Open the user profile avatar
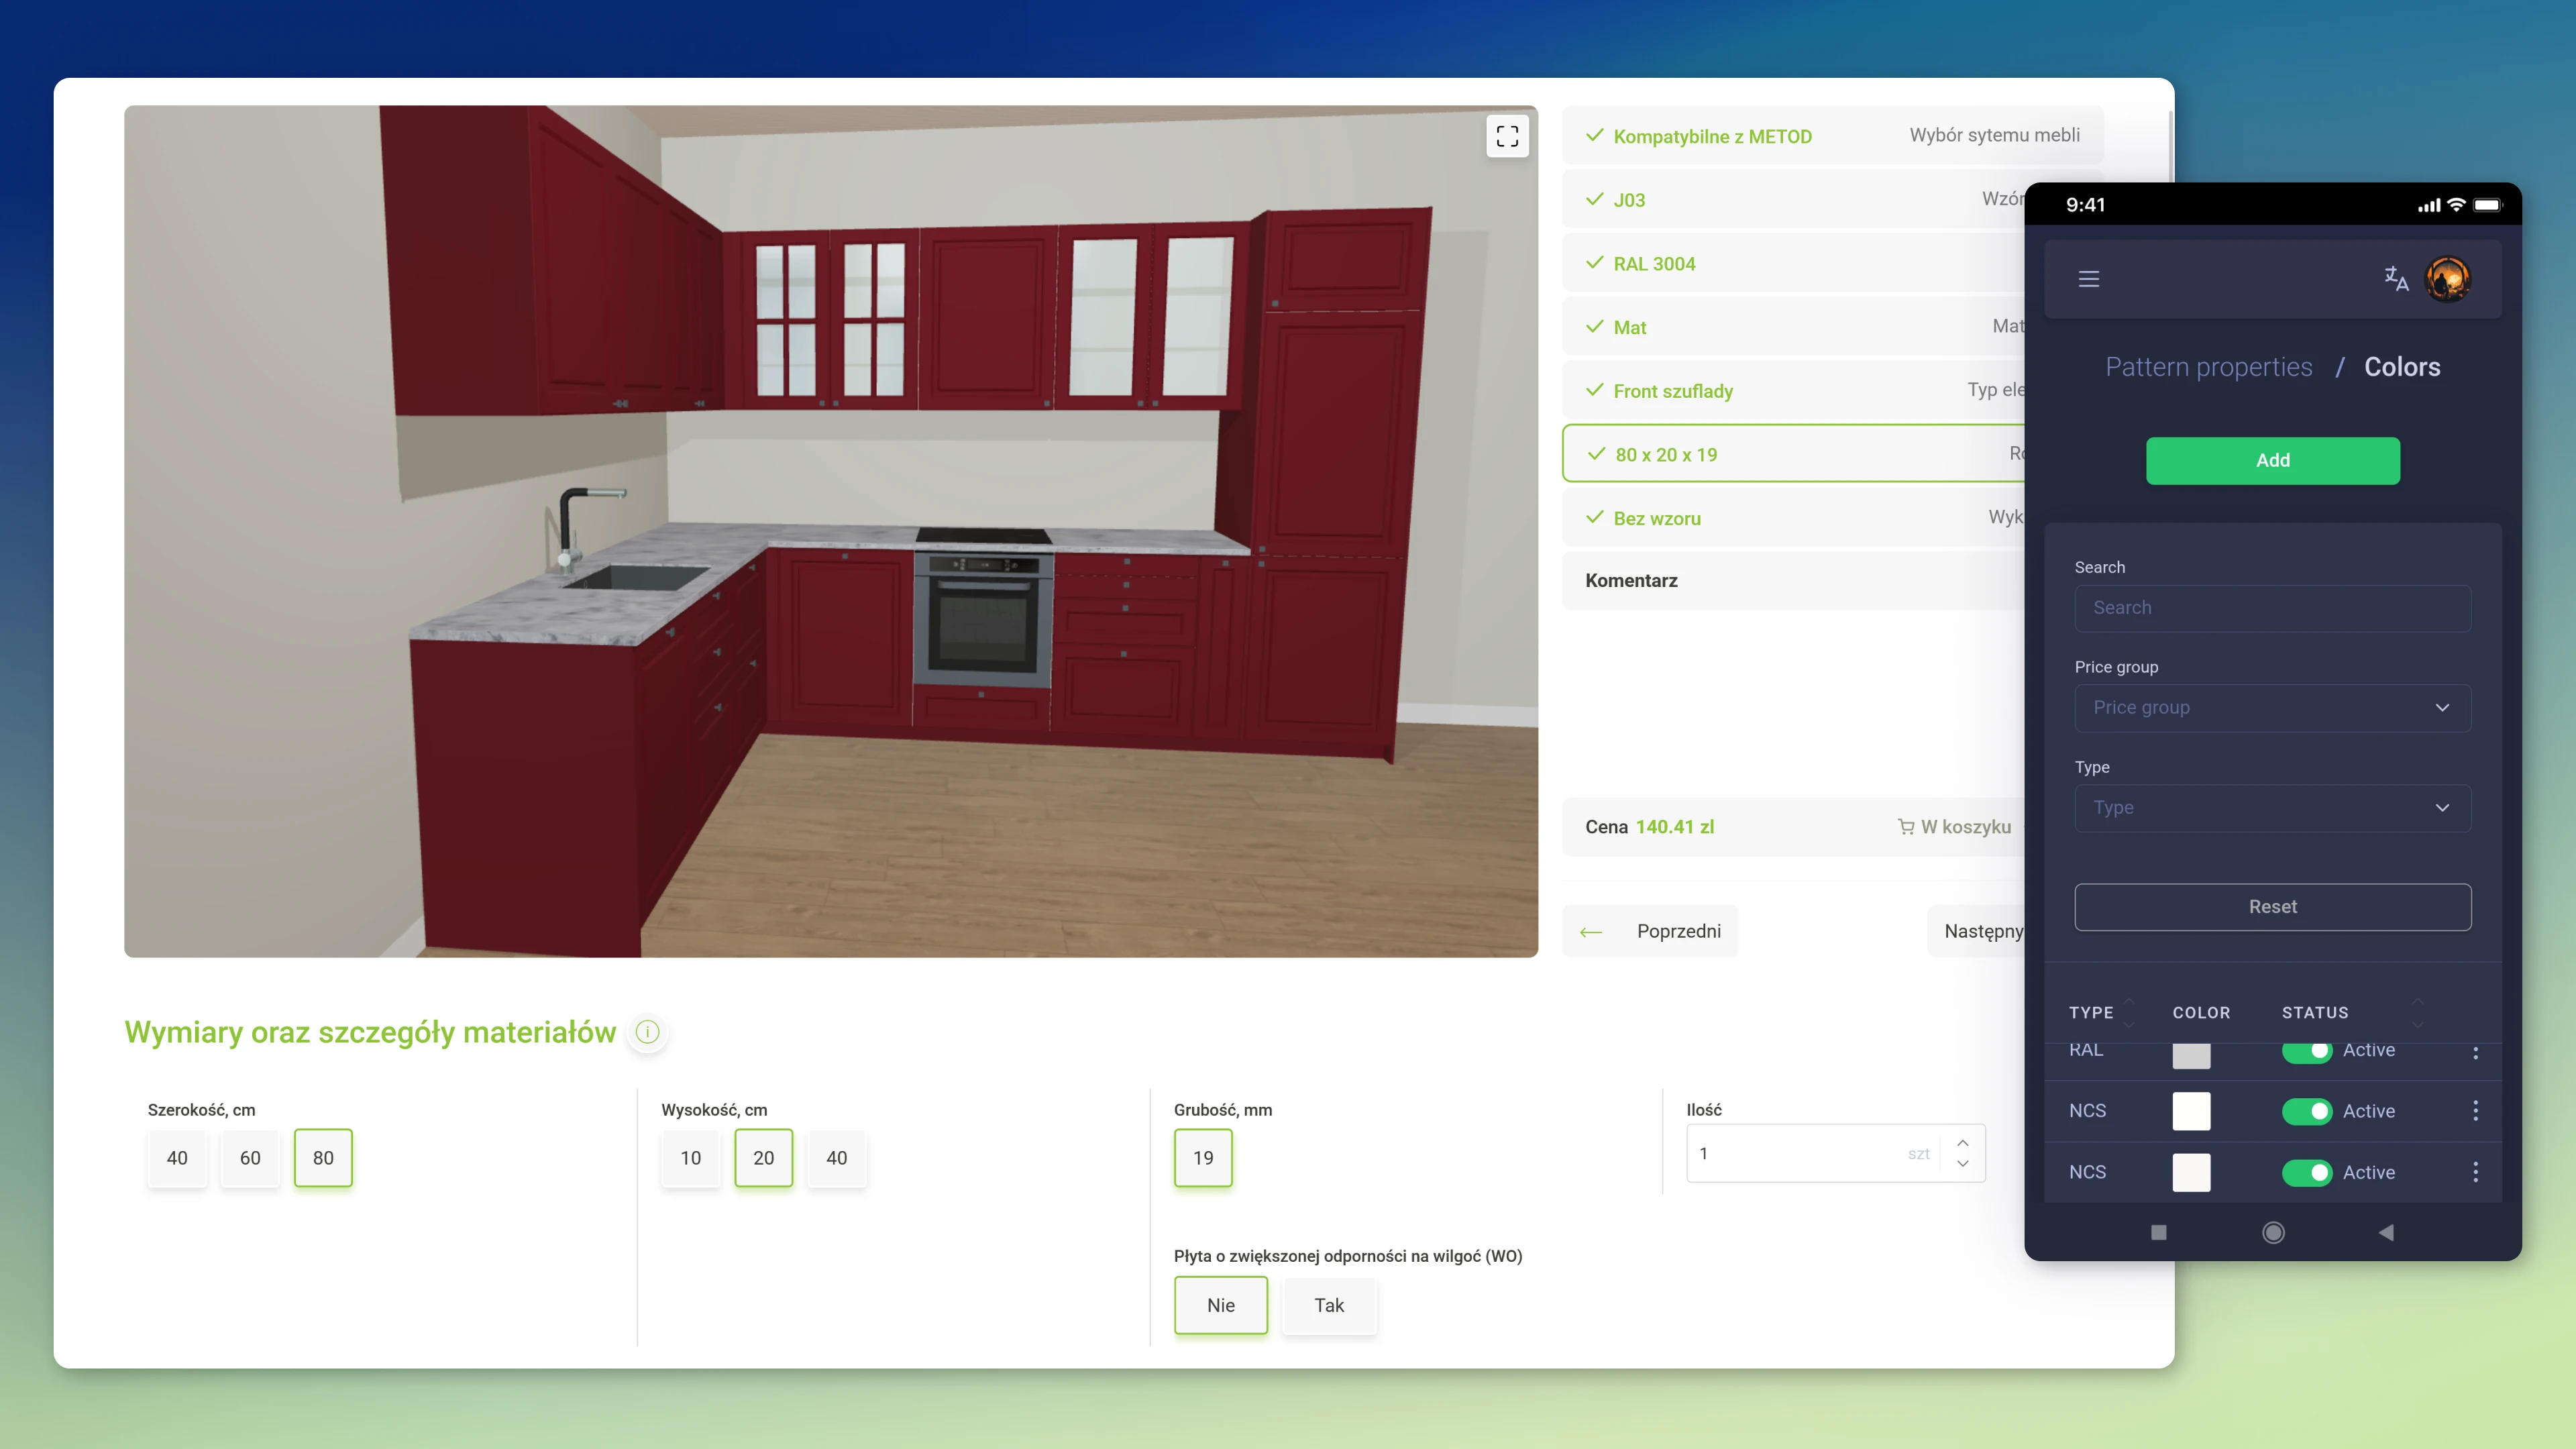Image resolution: width=2576 pixels, height=1449 pixels. click(2447, 279)
